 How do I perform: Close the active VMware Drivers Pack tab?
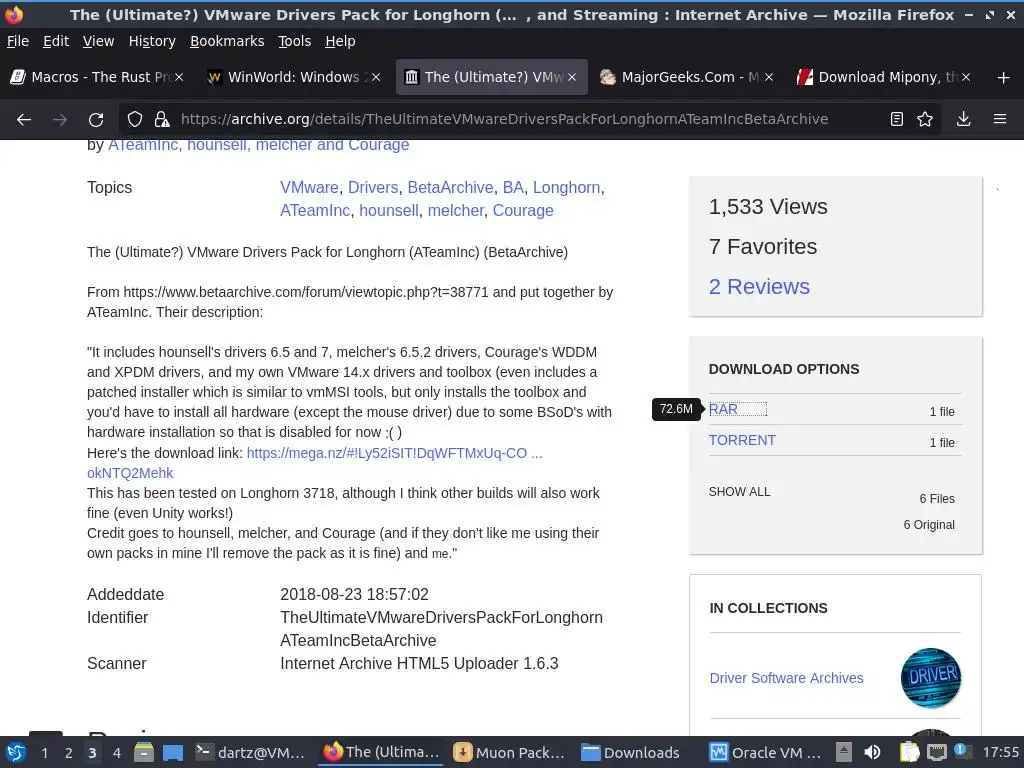(572, 77)
